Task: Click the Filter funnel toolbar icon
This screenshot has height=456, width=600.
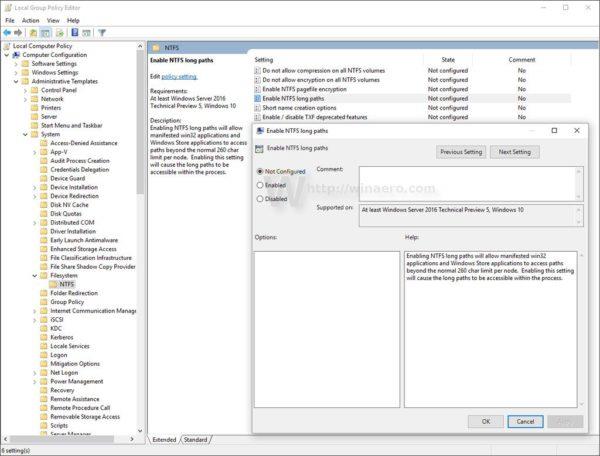Action: [x=102, y=33]
